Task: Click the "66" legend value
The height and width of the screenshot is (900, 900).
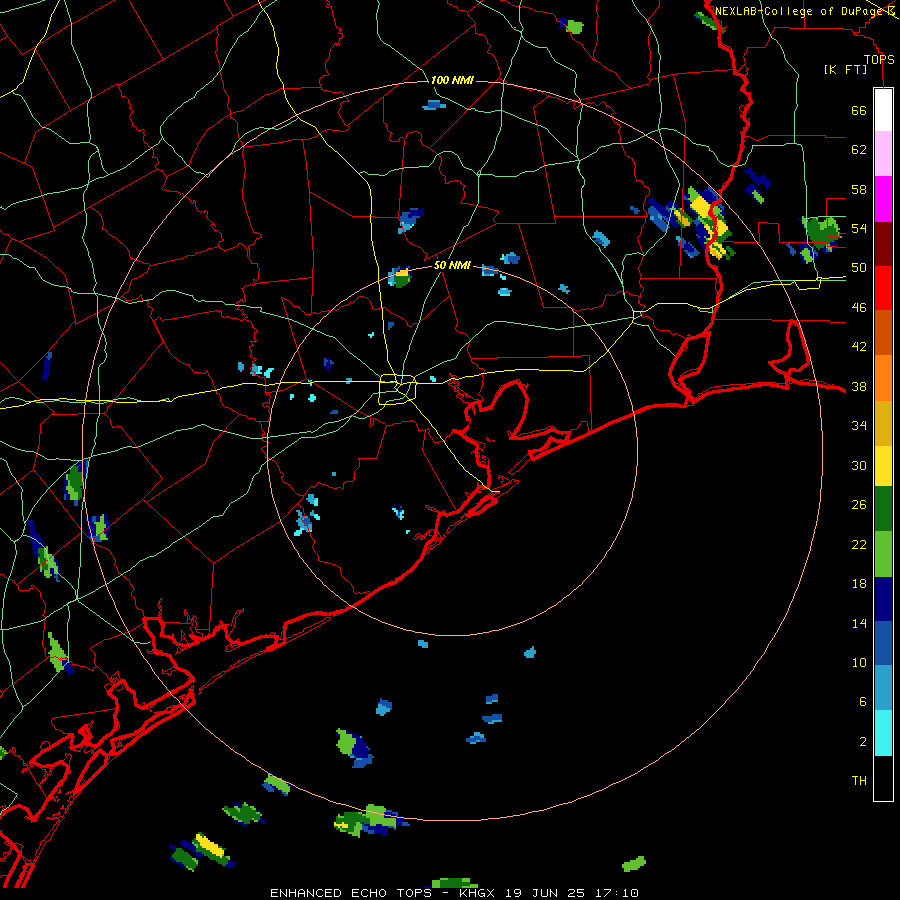Action: pos(859,111)
